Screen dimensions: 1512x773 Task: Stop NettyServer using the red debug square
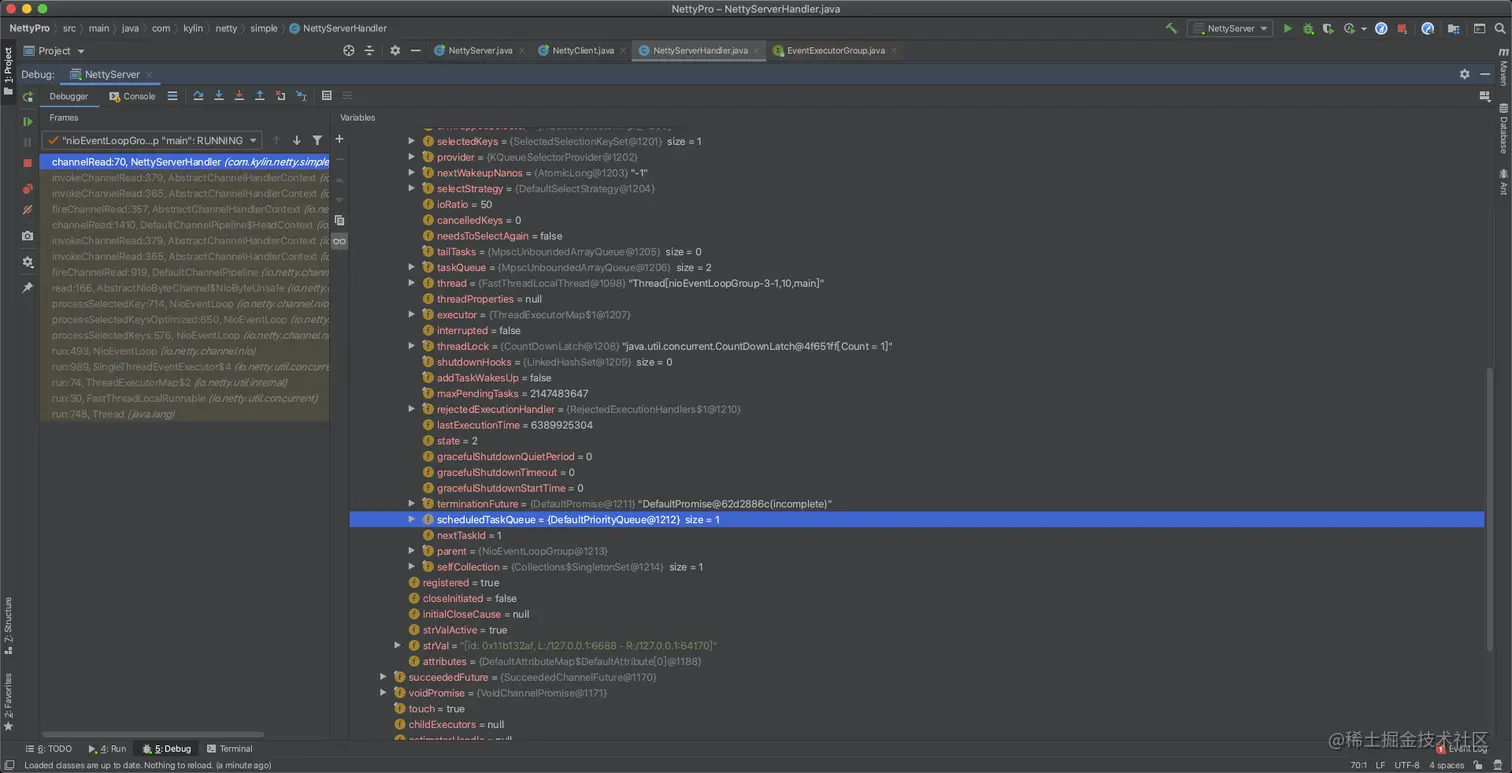(27, 163)
